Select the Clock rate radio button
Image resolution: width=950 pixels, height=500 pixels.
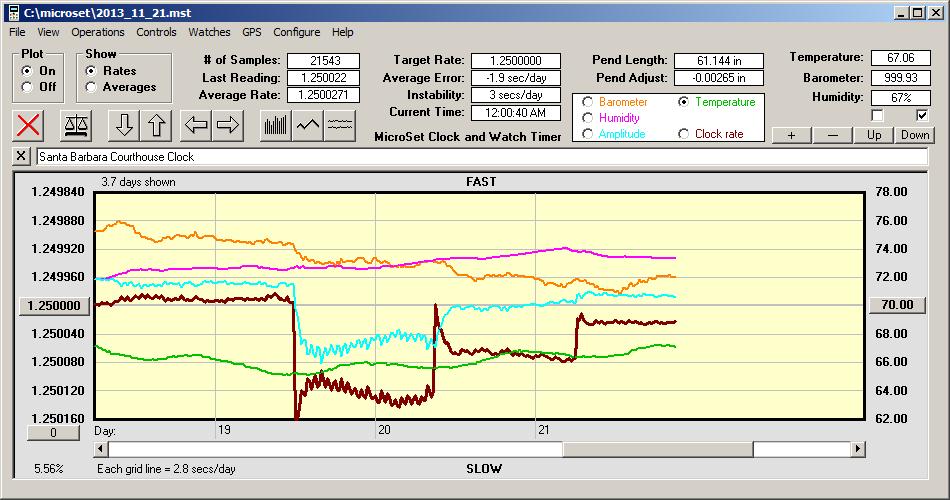coord(683,134)
